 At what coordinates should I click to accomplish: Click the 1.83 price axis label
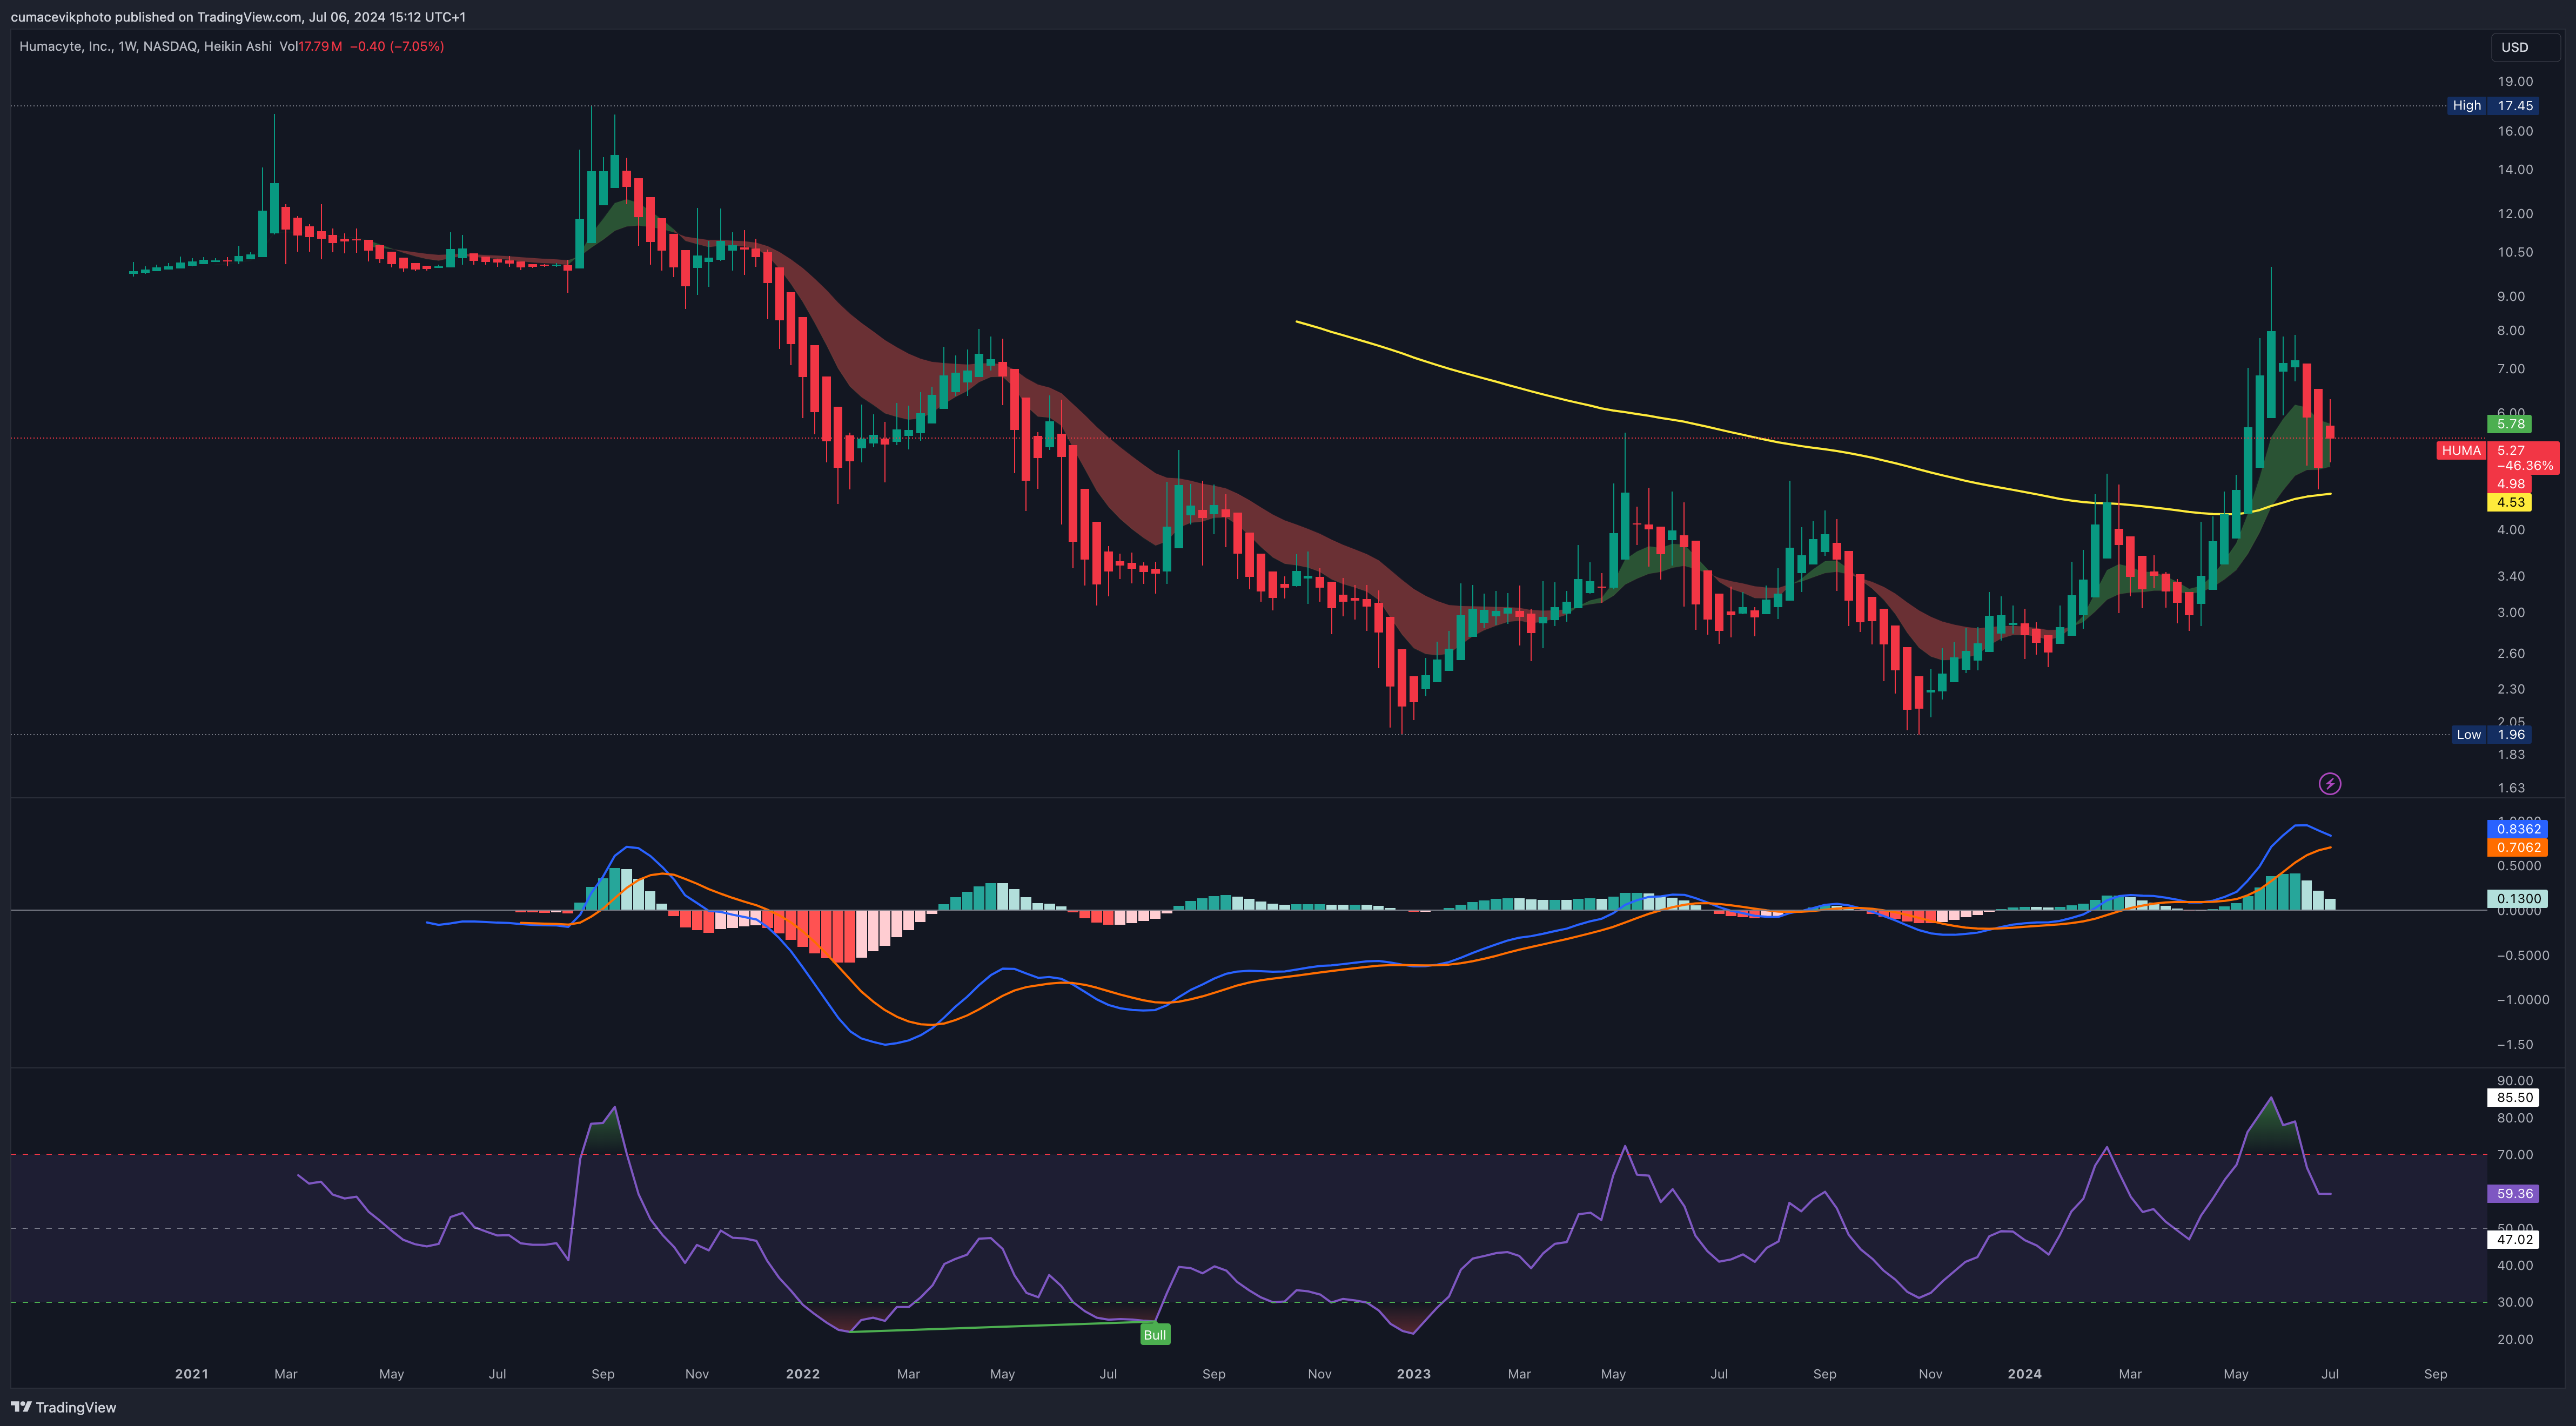click(2511, 754)
